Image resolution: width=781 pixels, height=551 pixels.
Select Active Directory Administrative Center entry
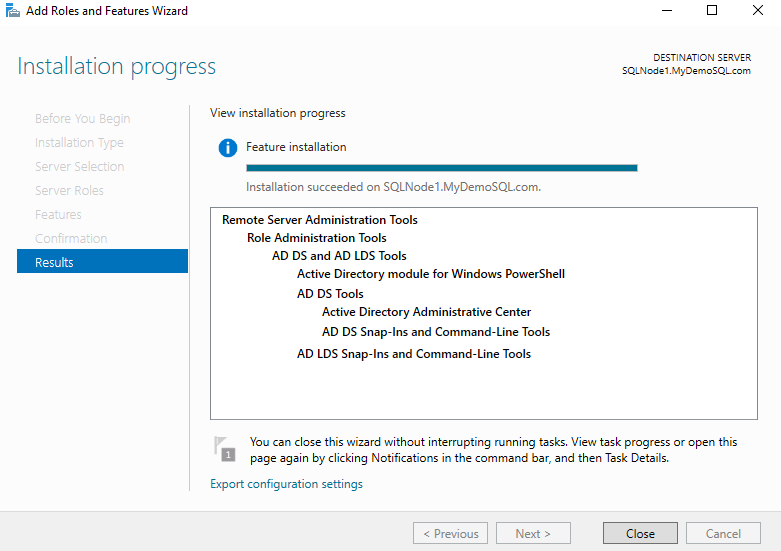tap(426, 312)
